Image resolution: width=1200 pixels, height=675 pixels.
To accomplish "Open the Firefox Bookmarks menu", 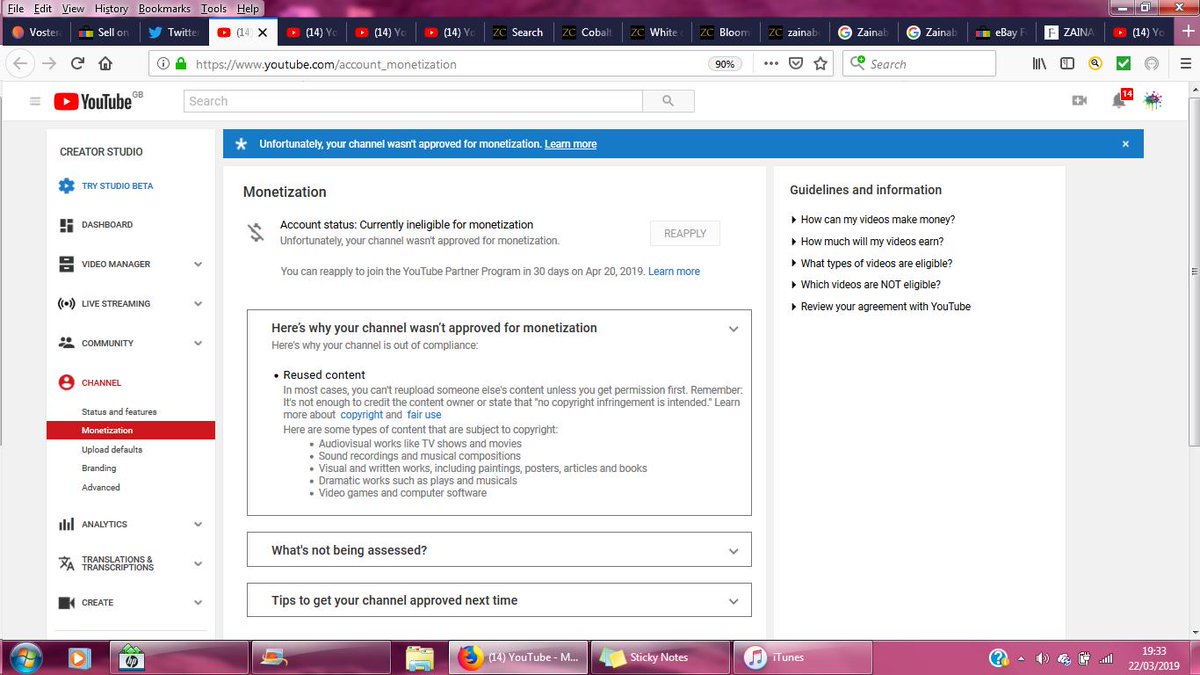I will coord(164,8).
